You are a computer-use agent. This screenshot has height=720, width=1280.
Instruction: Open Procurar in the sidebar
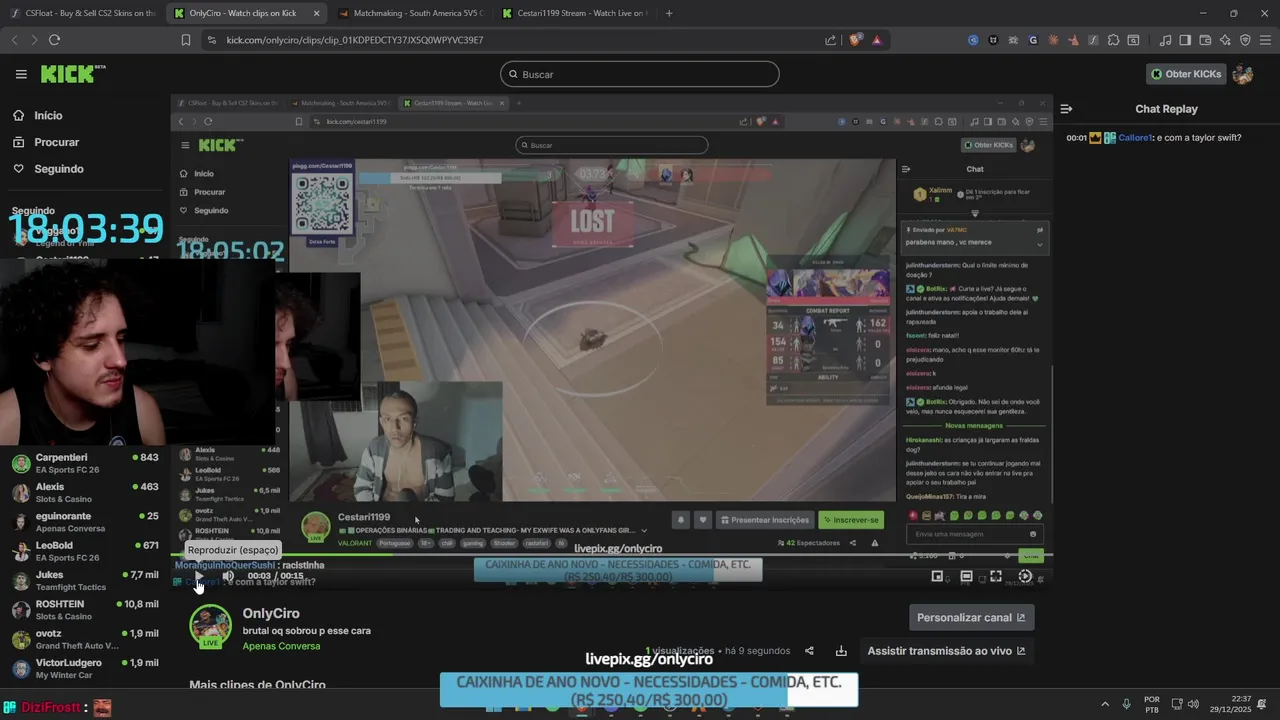[x=56, y=142]
